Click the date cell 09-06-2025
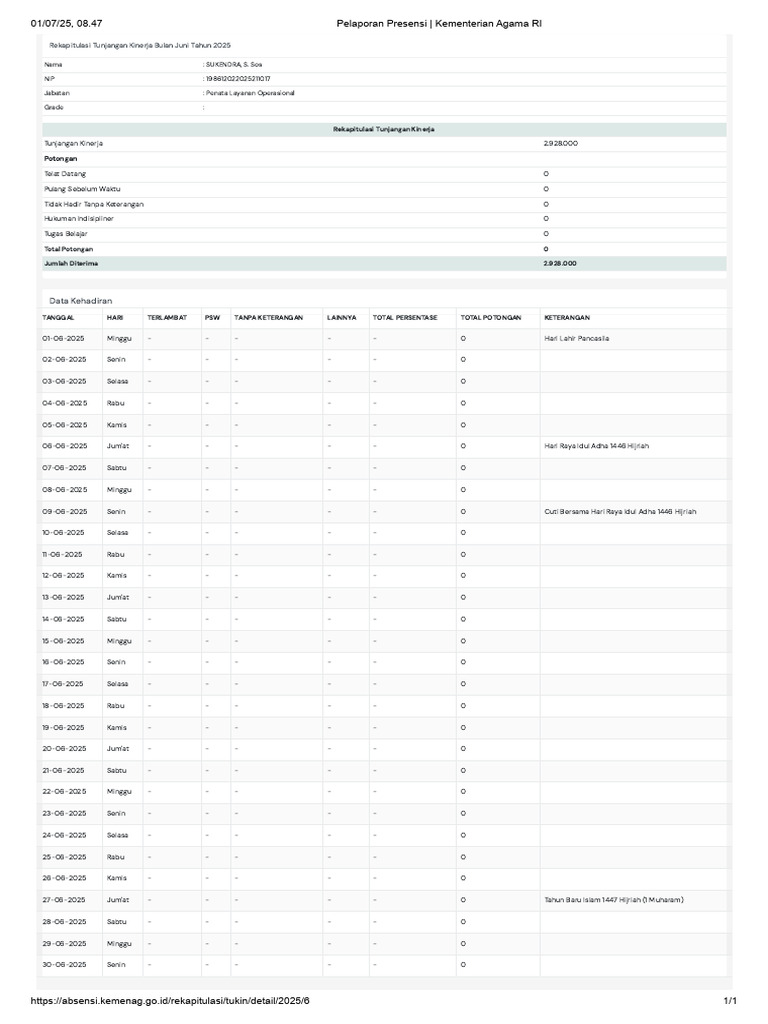The height and width of the screenshot is (1024, 768). tap(65, 512)
